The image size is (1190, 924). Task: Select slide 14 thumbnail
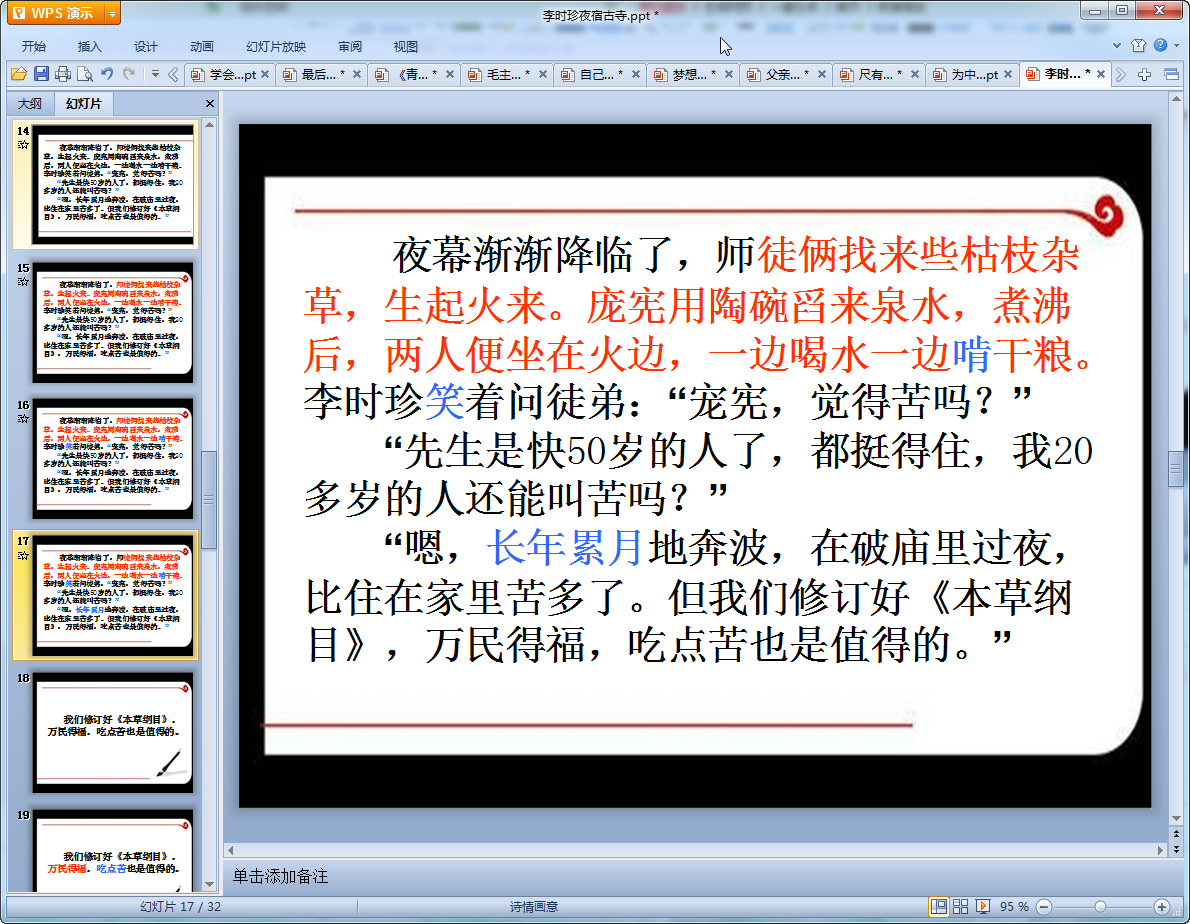(112, 184)
